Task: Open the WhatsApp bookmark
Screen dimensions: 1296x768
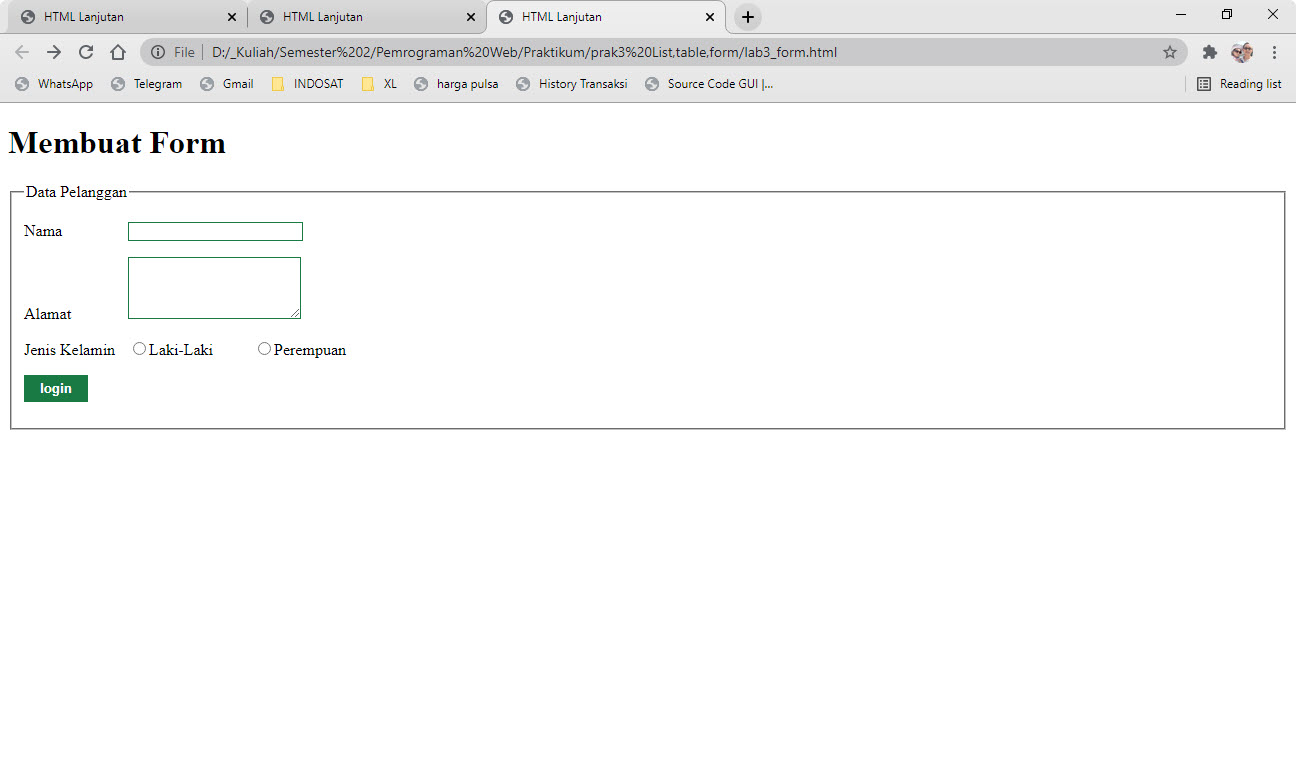Action: point(53,84)
